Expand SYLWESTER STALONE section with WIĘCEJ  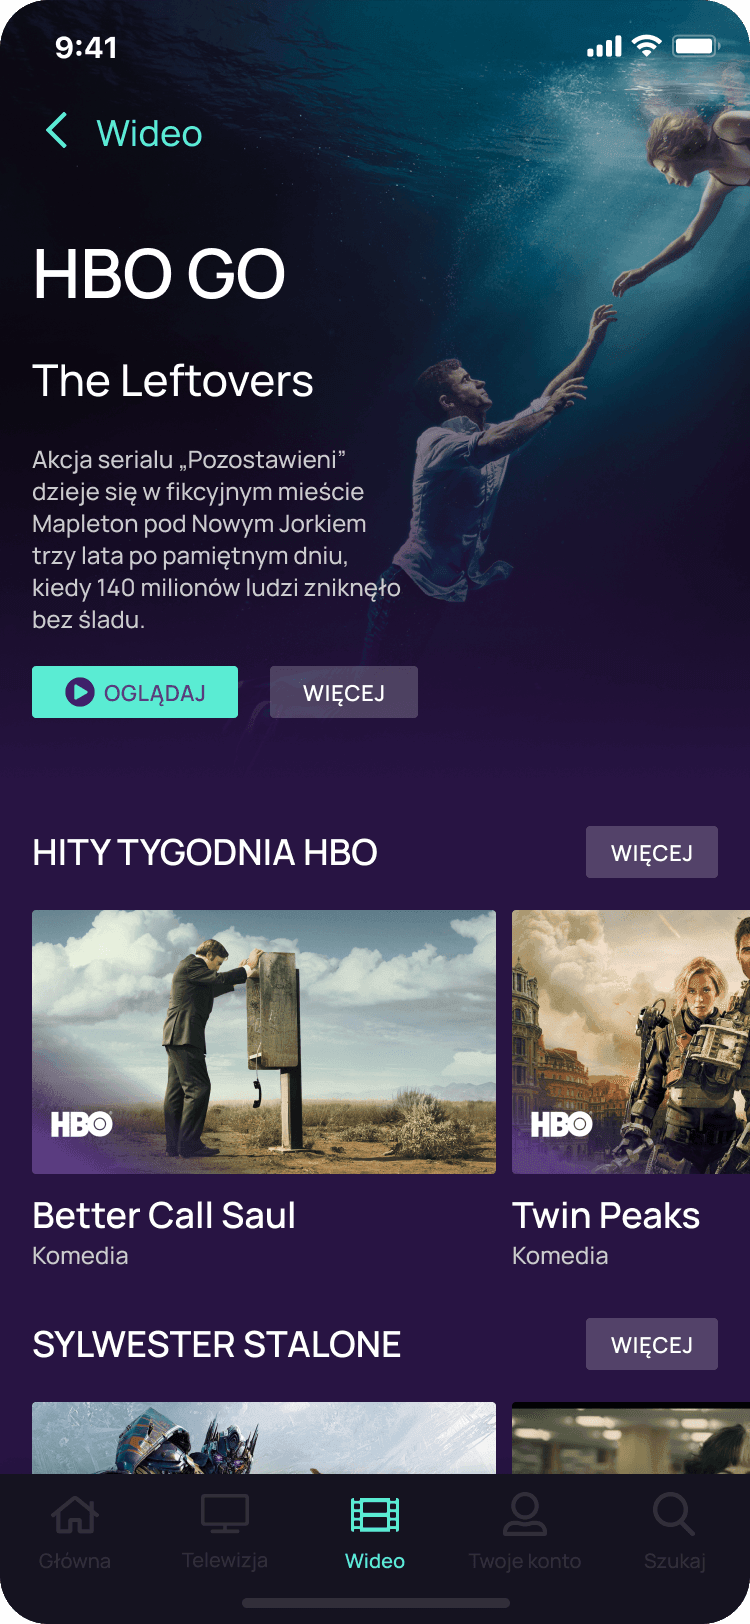[652, 1344]
